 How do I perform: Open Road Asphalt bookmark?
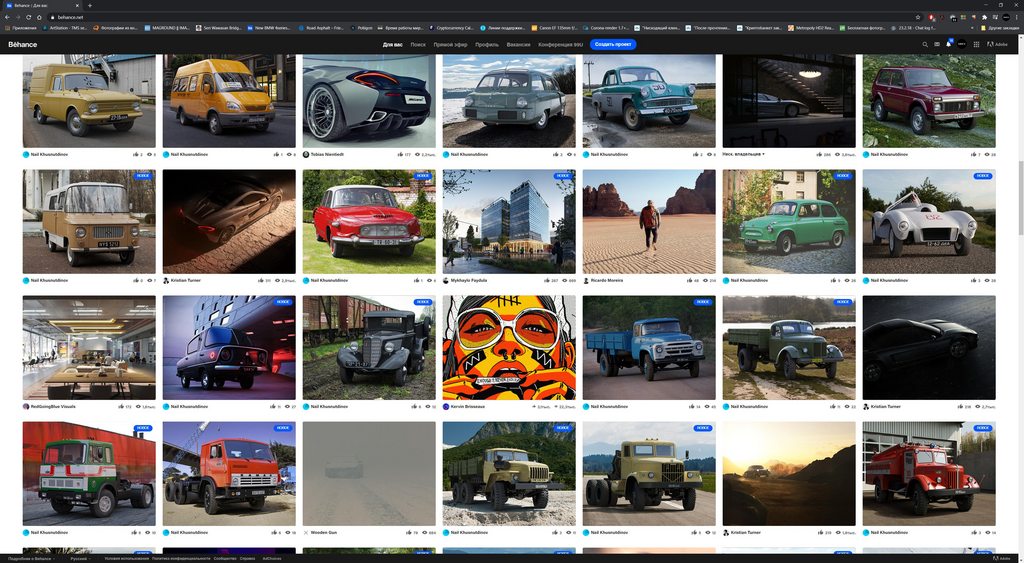point(320,28)
